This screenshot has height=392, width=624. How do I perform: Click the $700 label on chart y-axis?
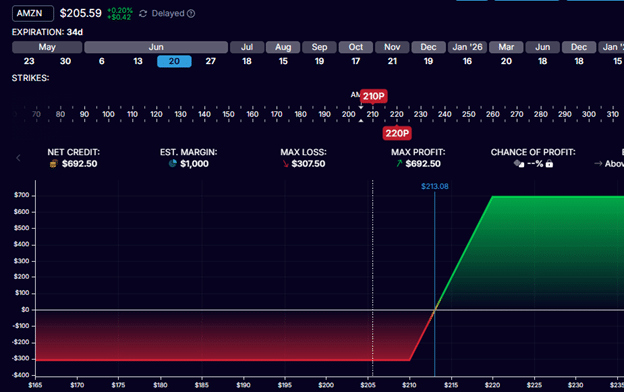point(21,195)
